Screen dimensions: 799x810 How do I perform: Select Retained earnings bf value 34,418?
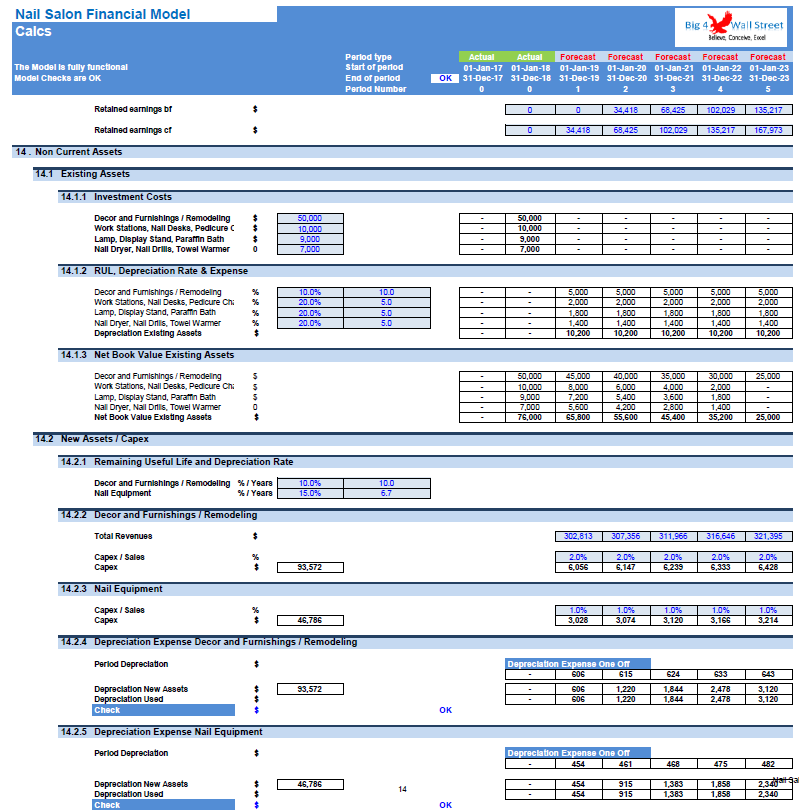[x=625, y=110]
